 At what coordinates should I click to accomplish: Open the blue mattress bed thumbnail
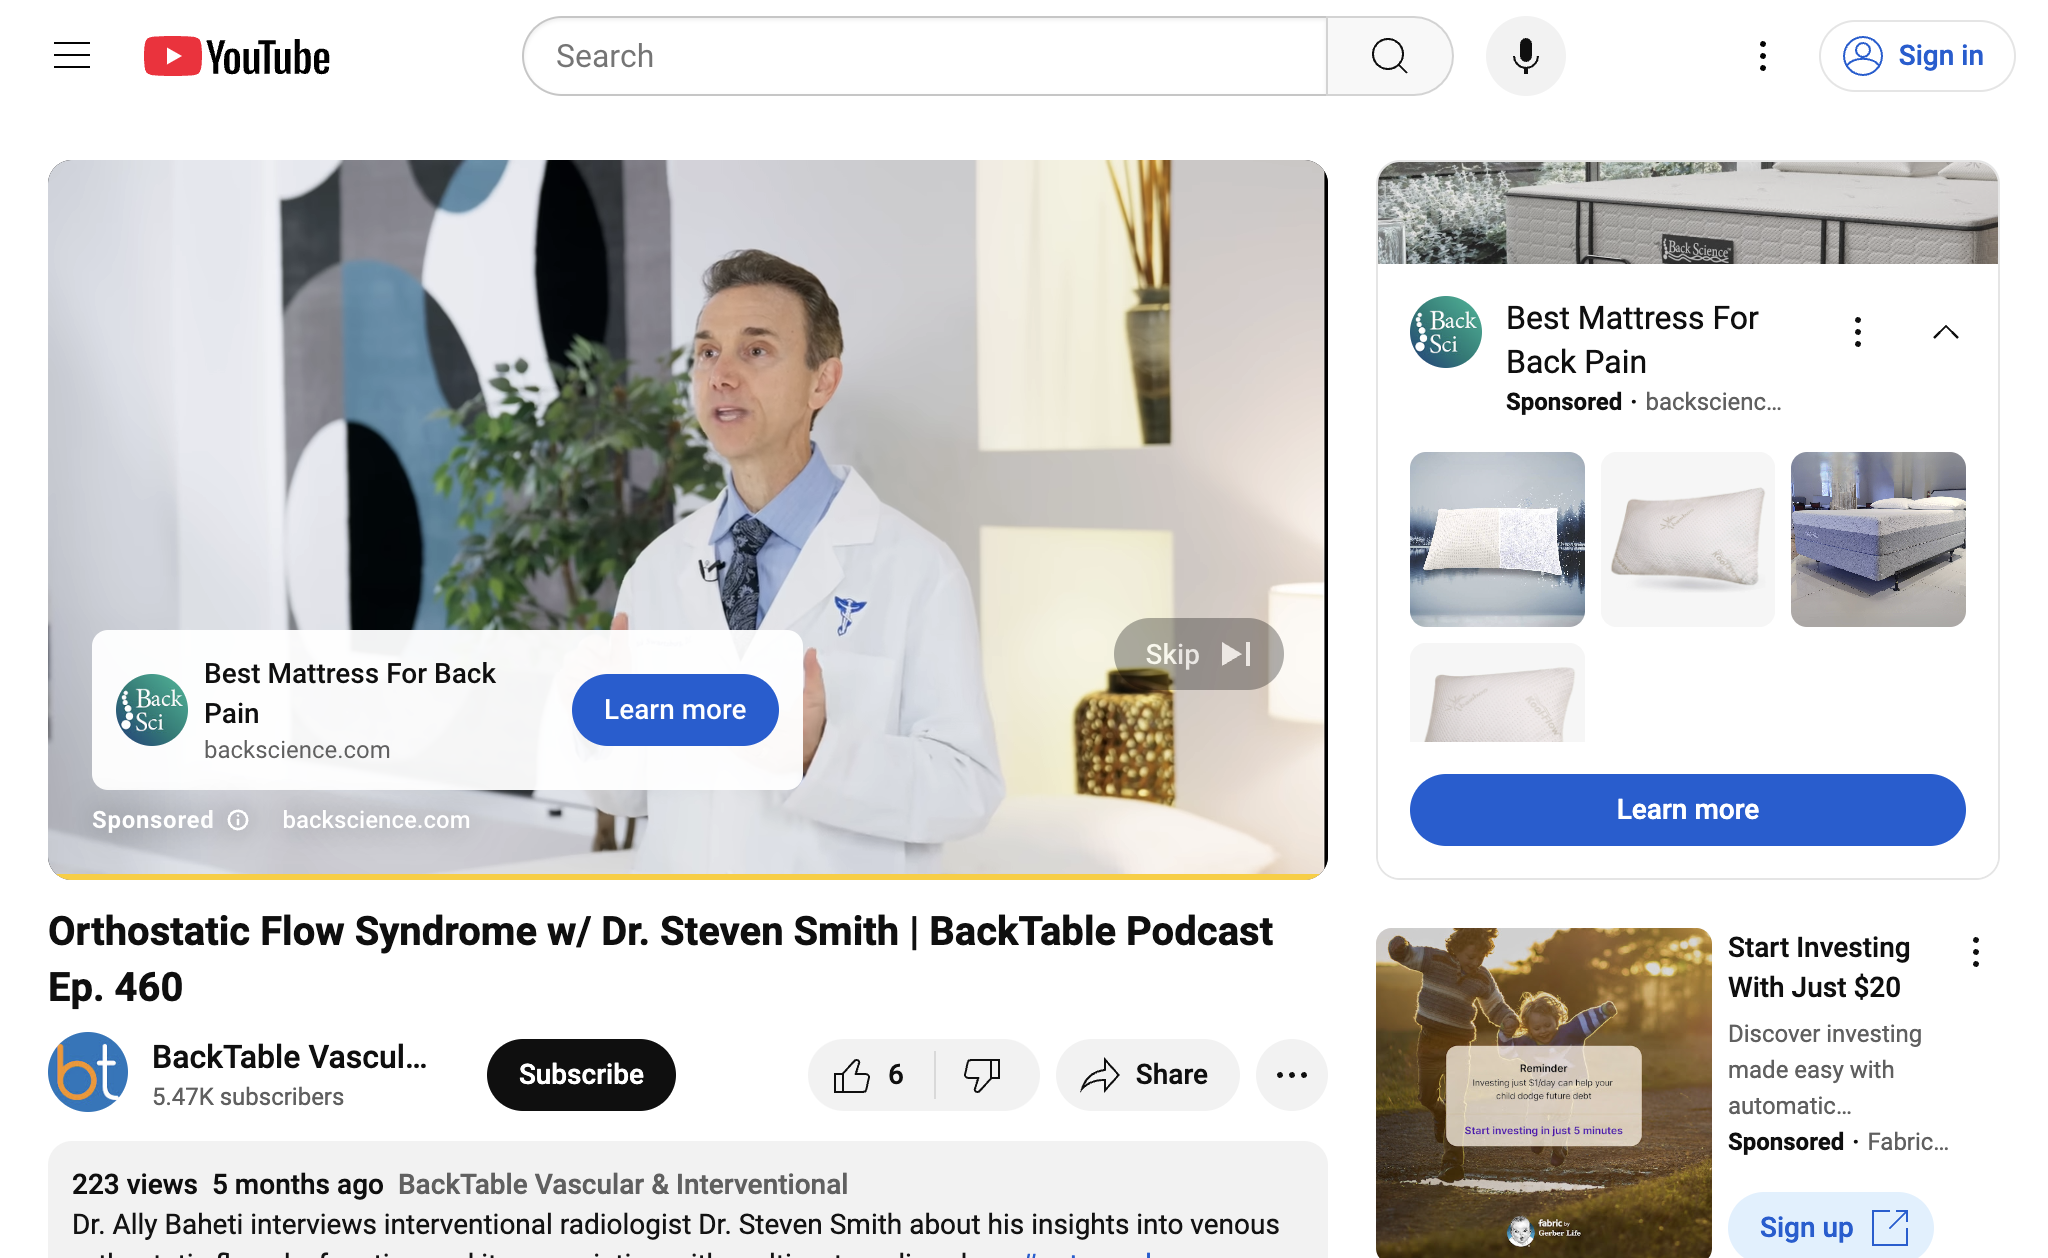click(1878, 539)
